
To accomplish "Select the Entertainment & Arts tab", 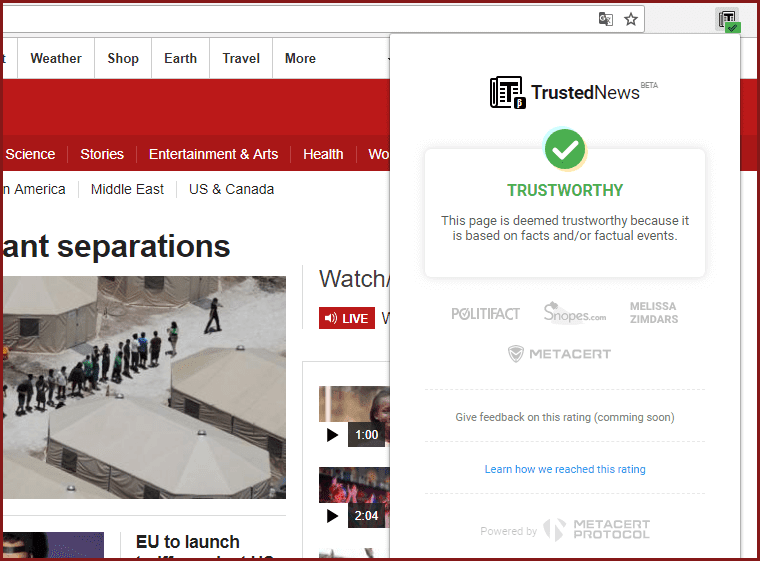I will (213, 154).
